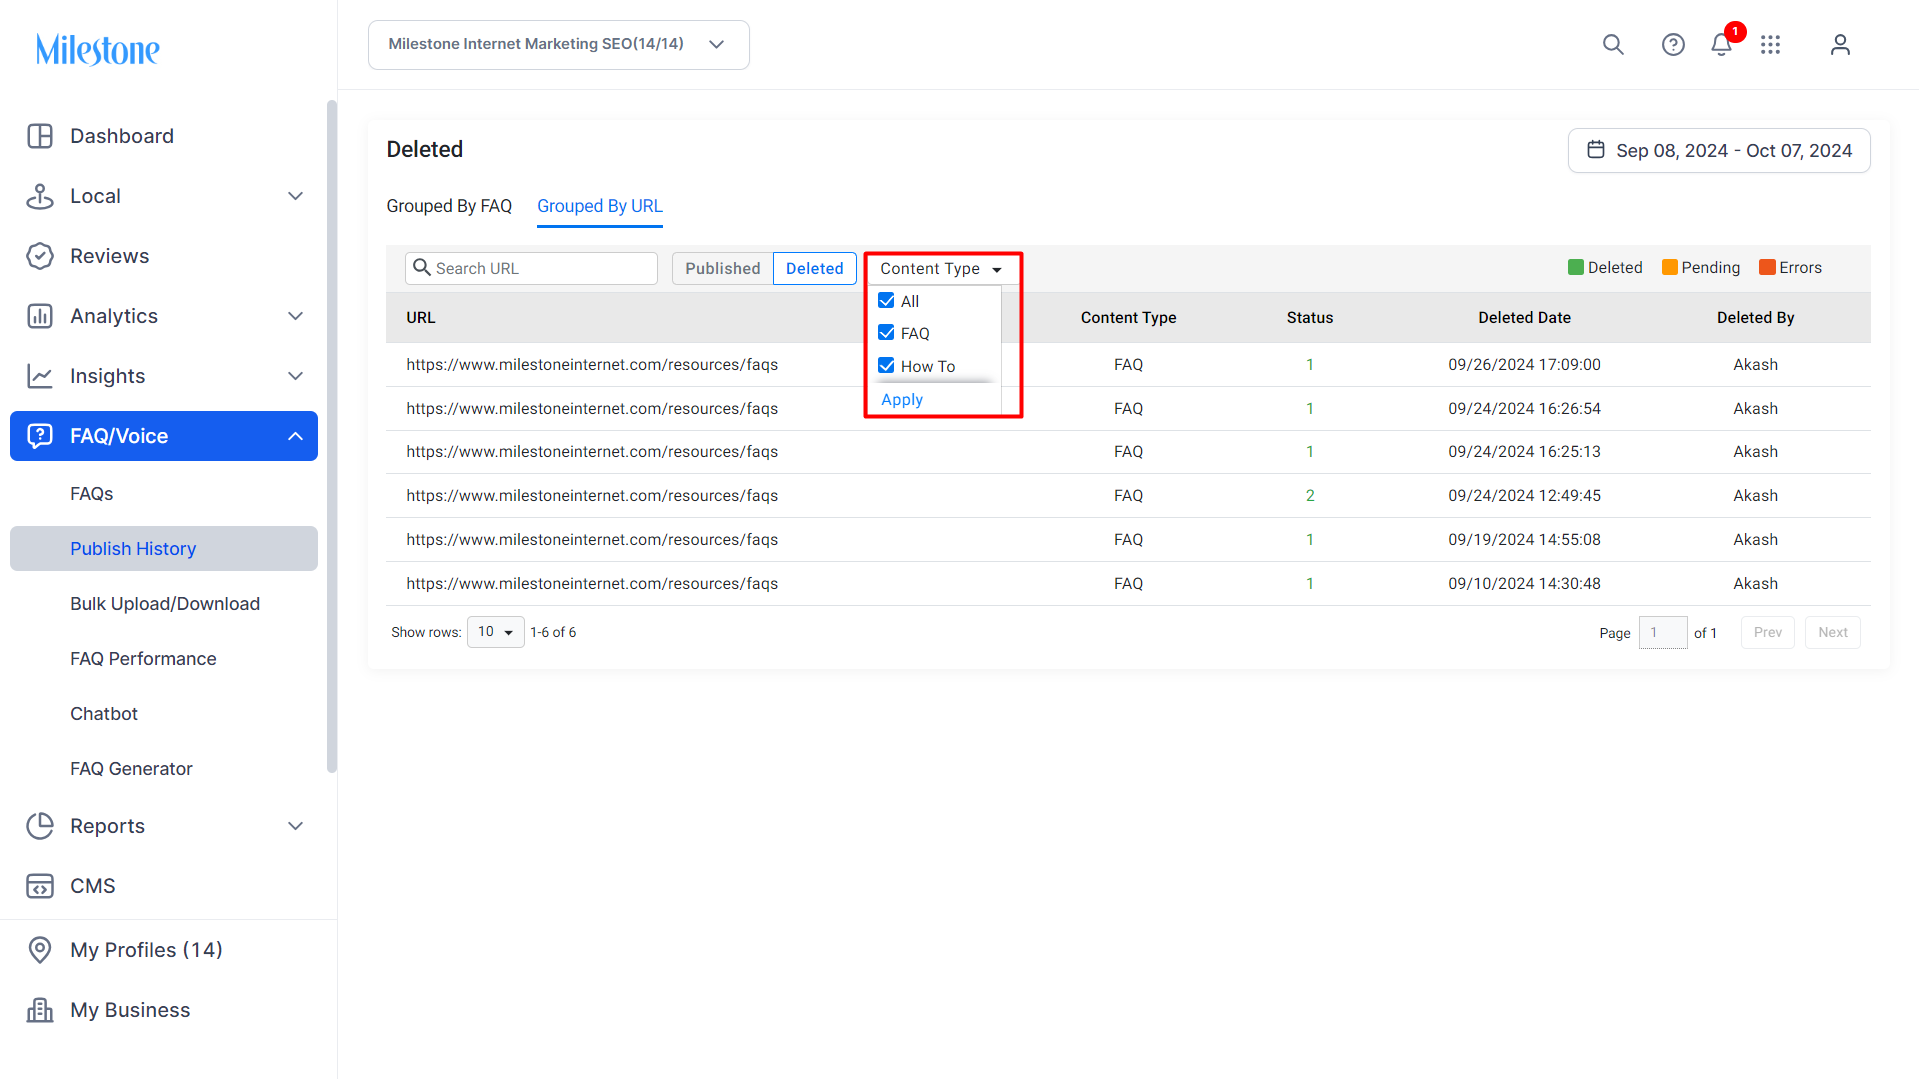
Task: Click the Deleted Date column header
Action: 1524,318
